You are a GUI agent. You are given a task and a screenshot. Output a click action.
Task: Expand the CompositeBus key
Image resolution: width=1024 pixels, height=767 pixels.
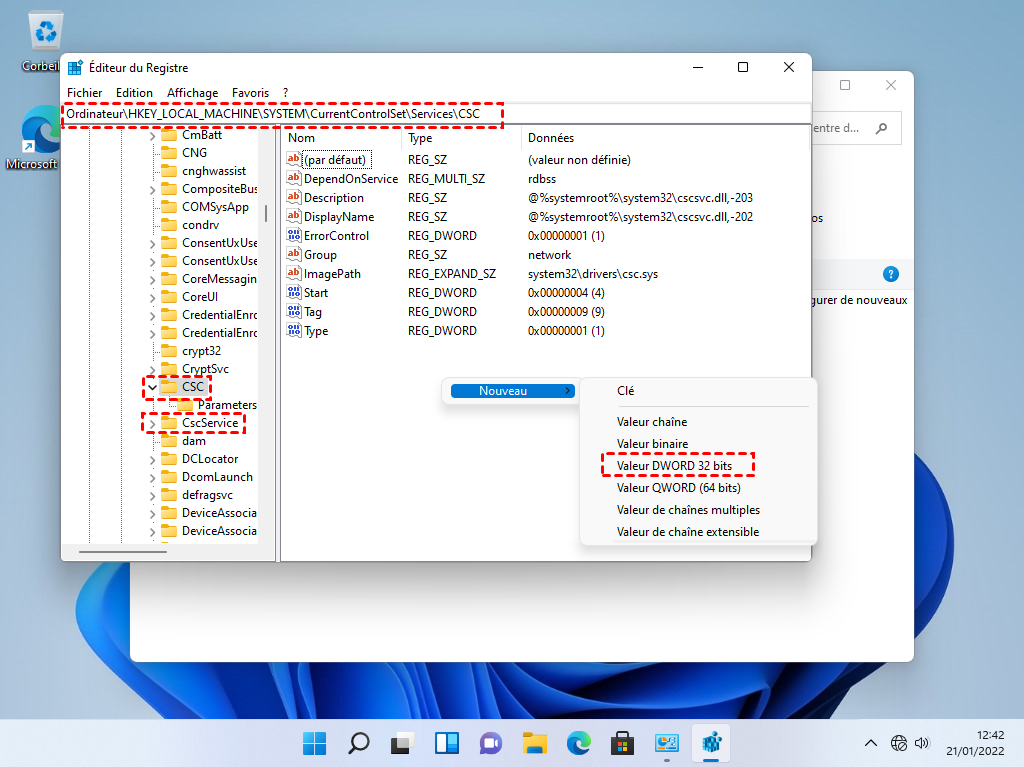pyautogui.click(x=152, y=190)
